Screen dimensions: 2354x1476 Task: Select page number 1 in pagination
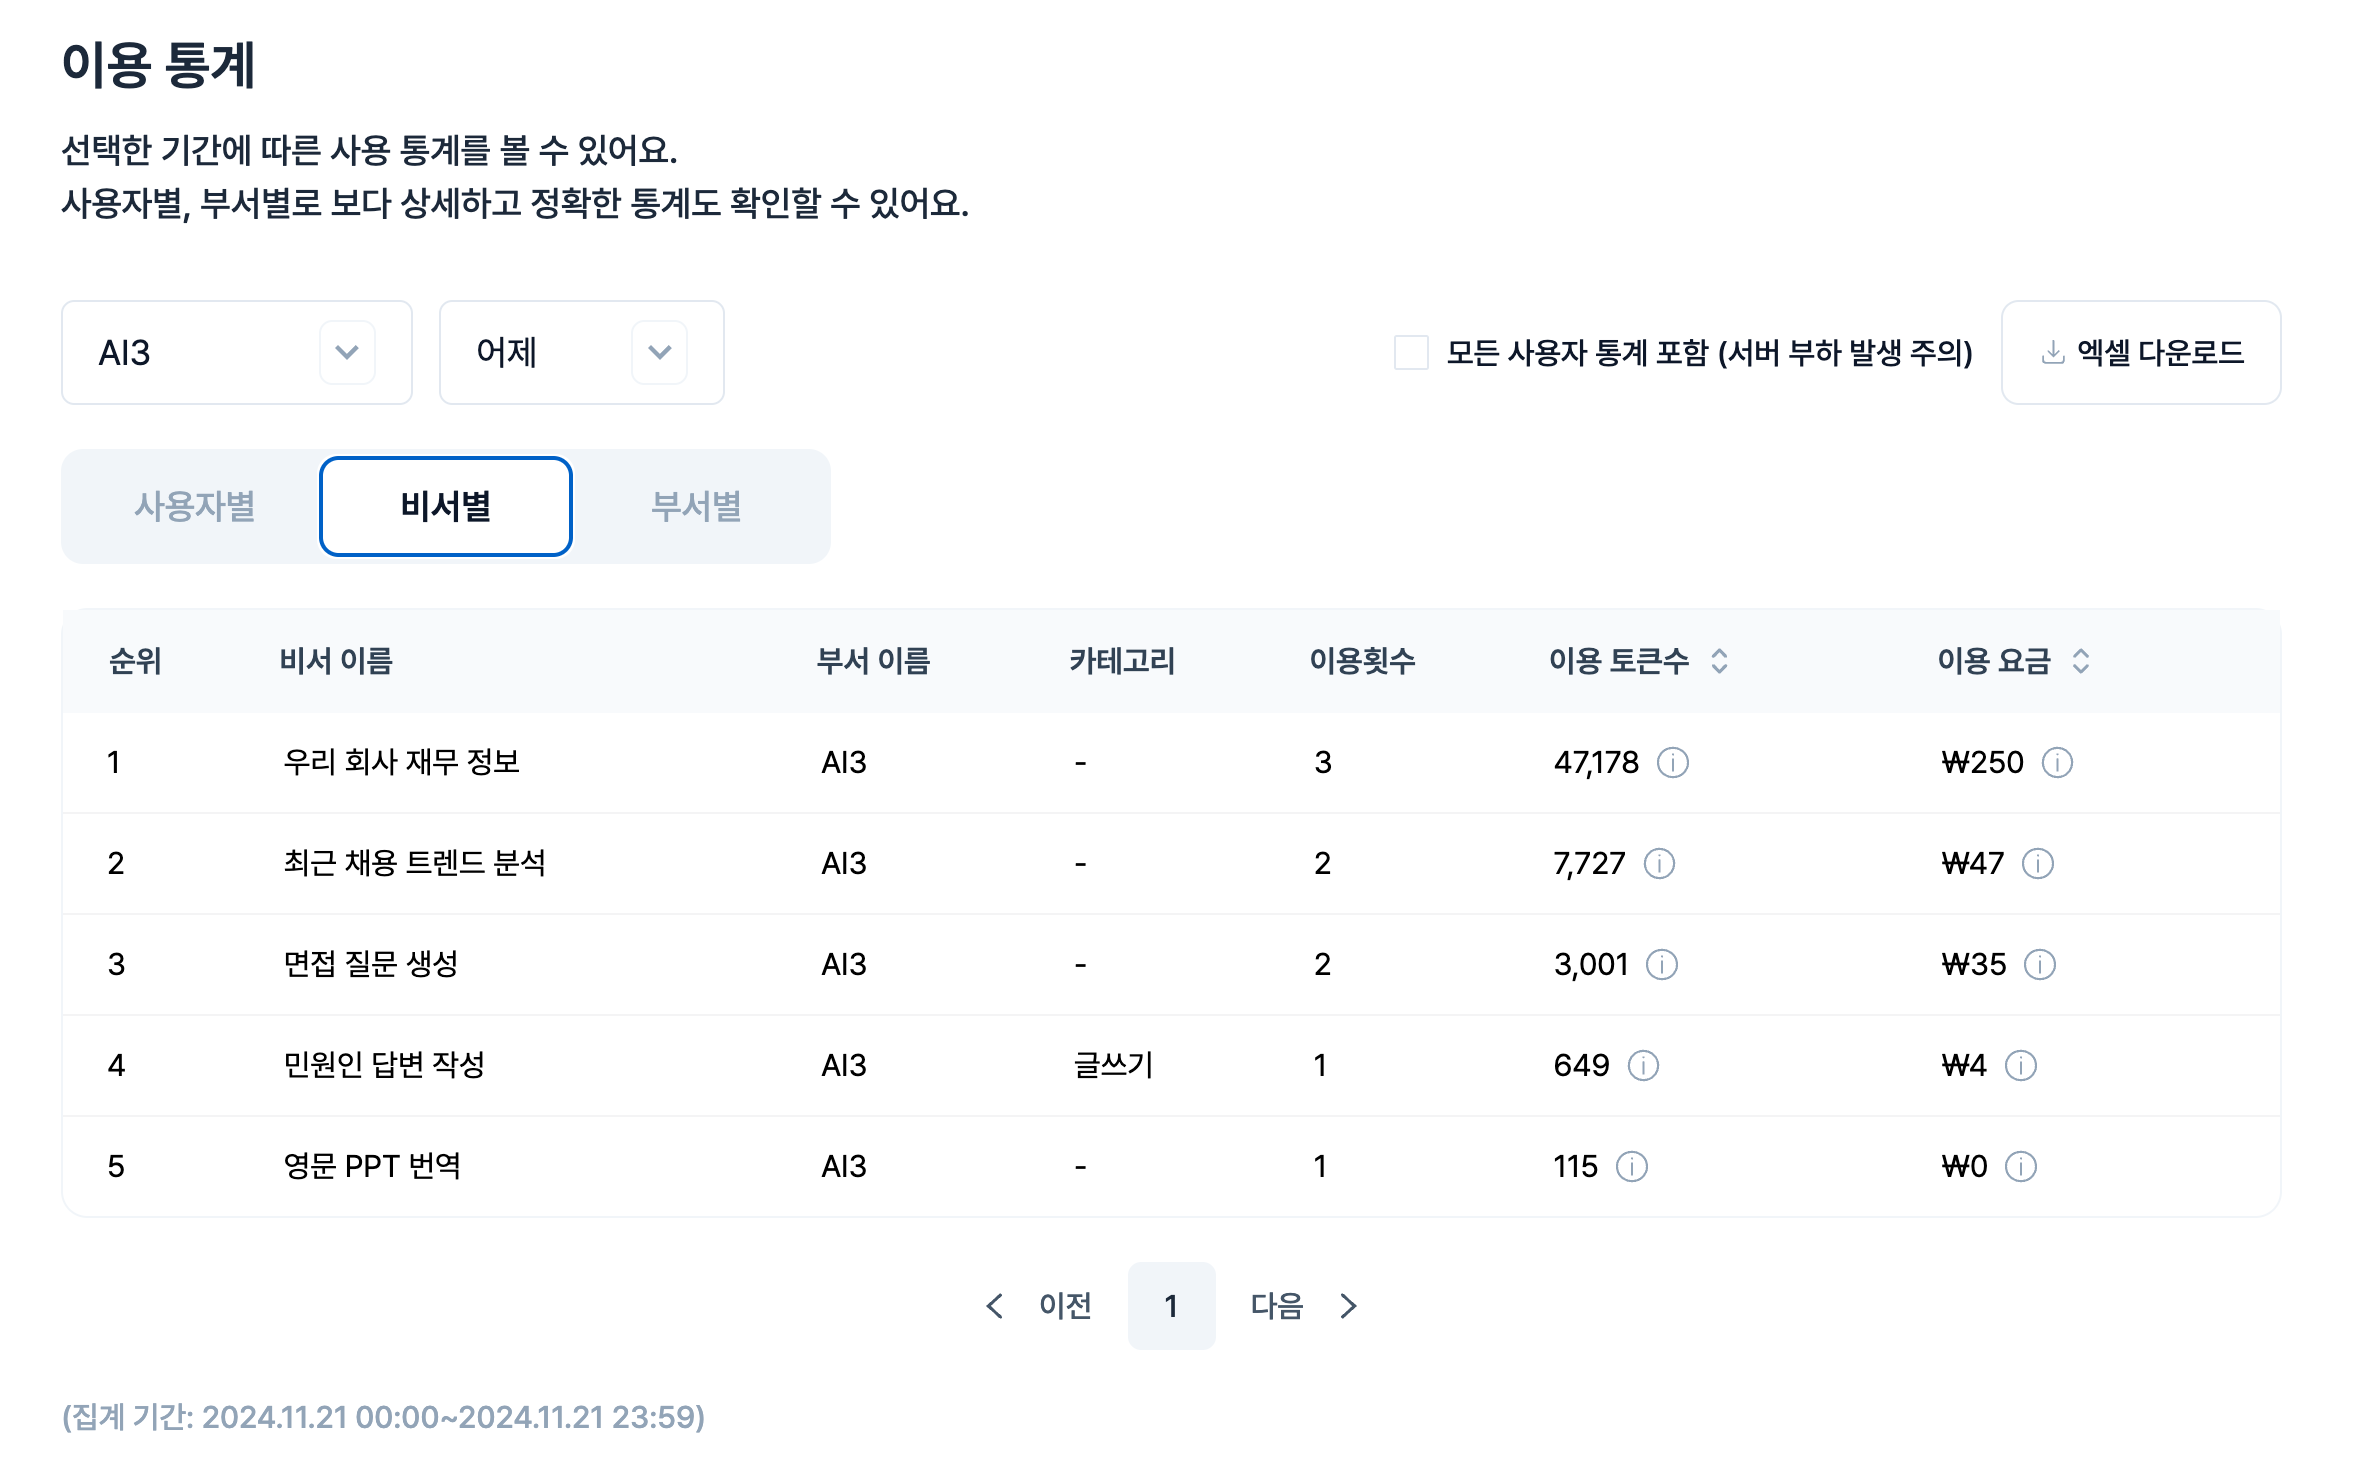tap(1171, 1306)
